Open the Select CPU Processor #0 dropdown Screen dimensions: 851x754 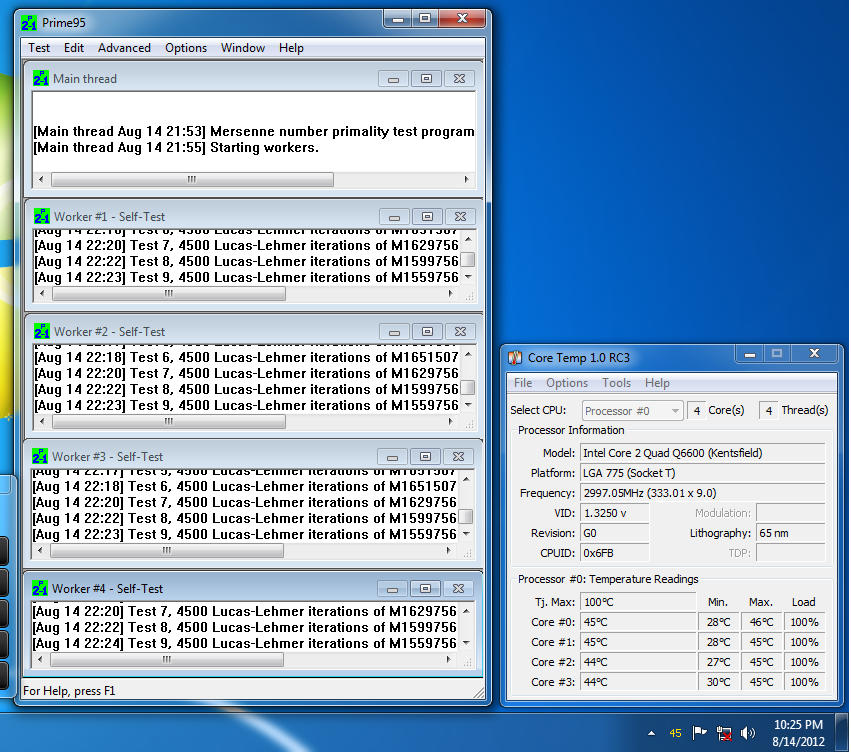pos(632,411)
